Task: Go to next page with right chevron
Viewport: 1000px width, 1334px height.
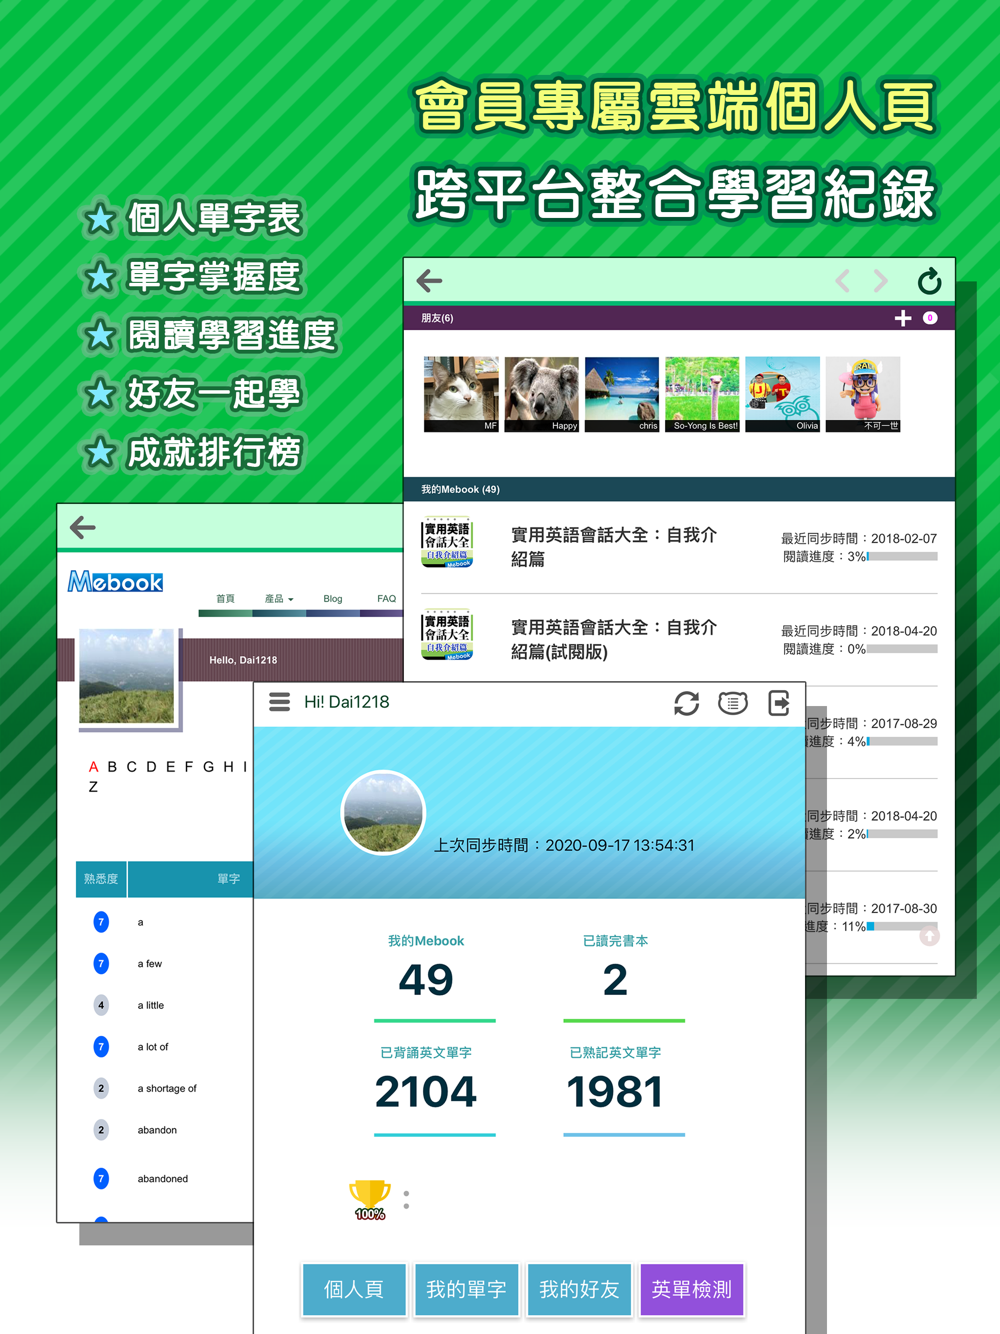Action: point(880,281)
